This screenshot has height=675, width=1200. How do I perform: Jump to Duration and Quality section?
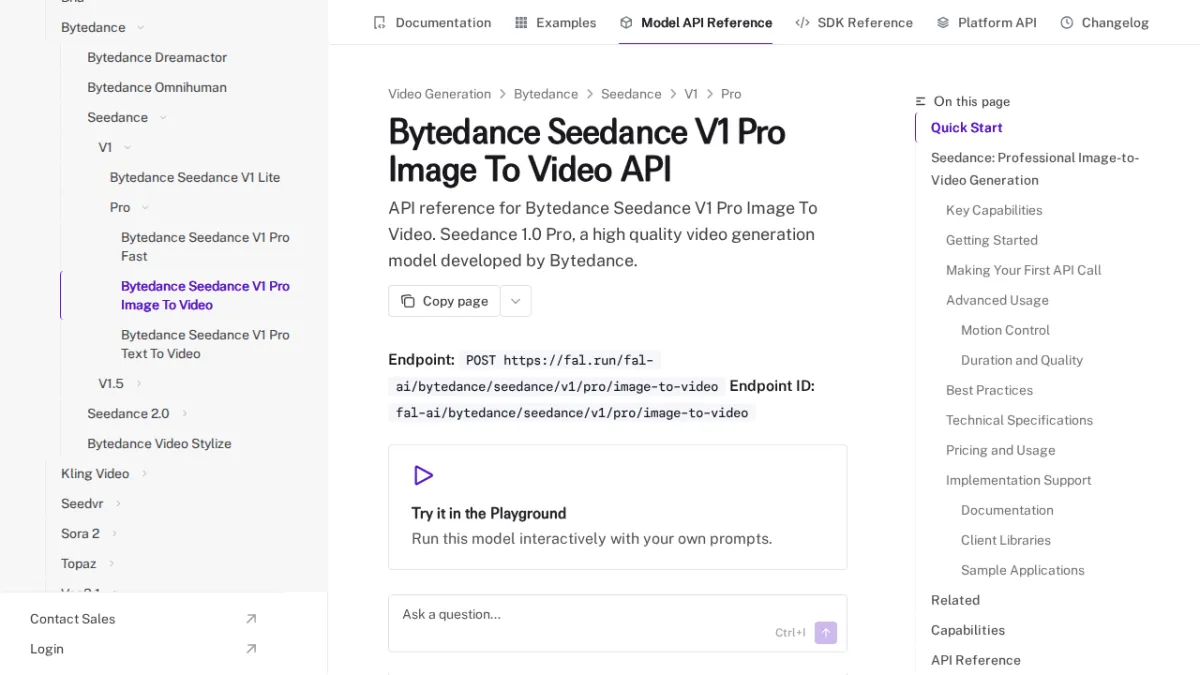1022,360
